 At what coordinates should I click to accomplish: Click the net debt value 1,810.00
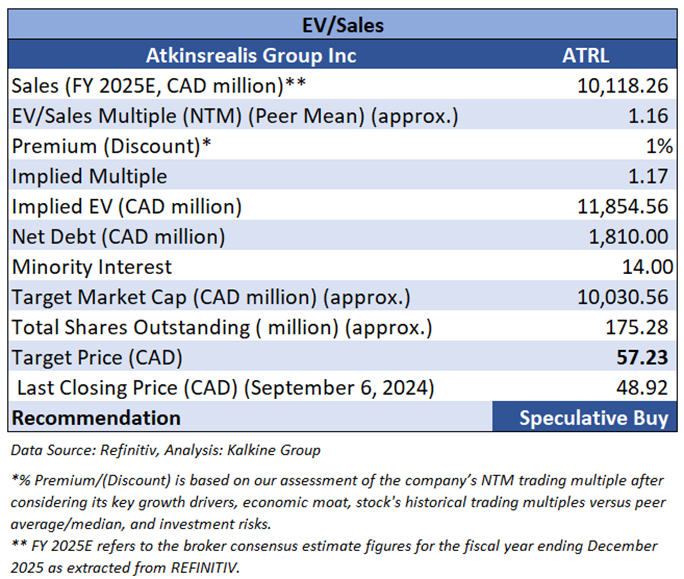click(x=629, y=237)
